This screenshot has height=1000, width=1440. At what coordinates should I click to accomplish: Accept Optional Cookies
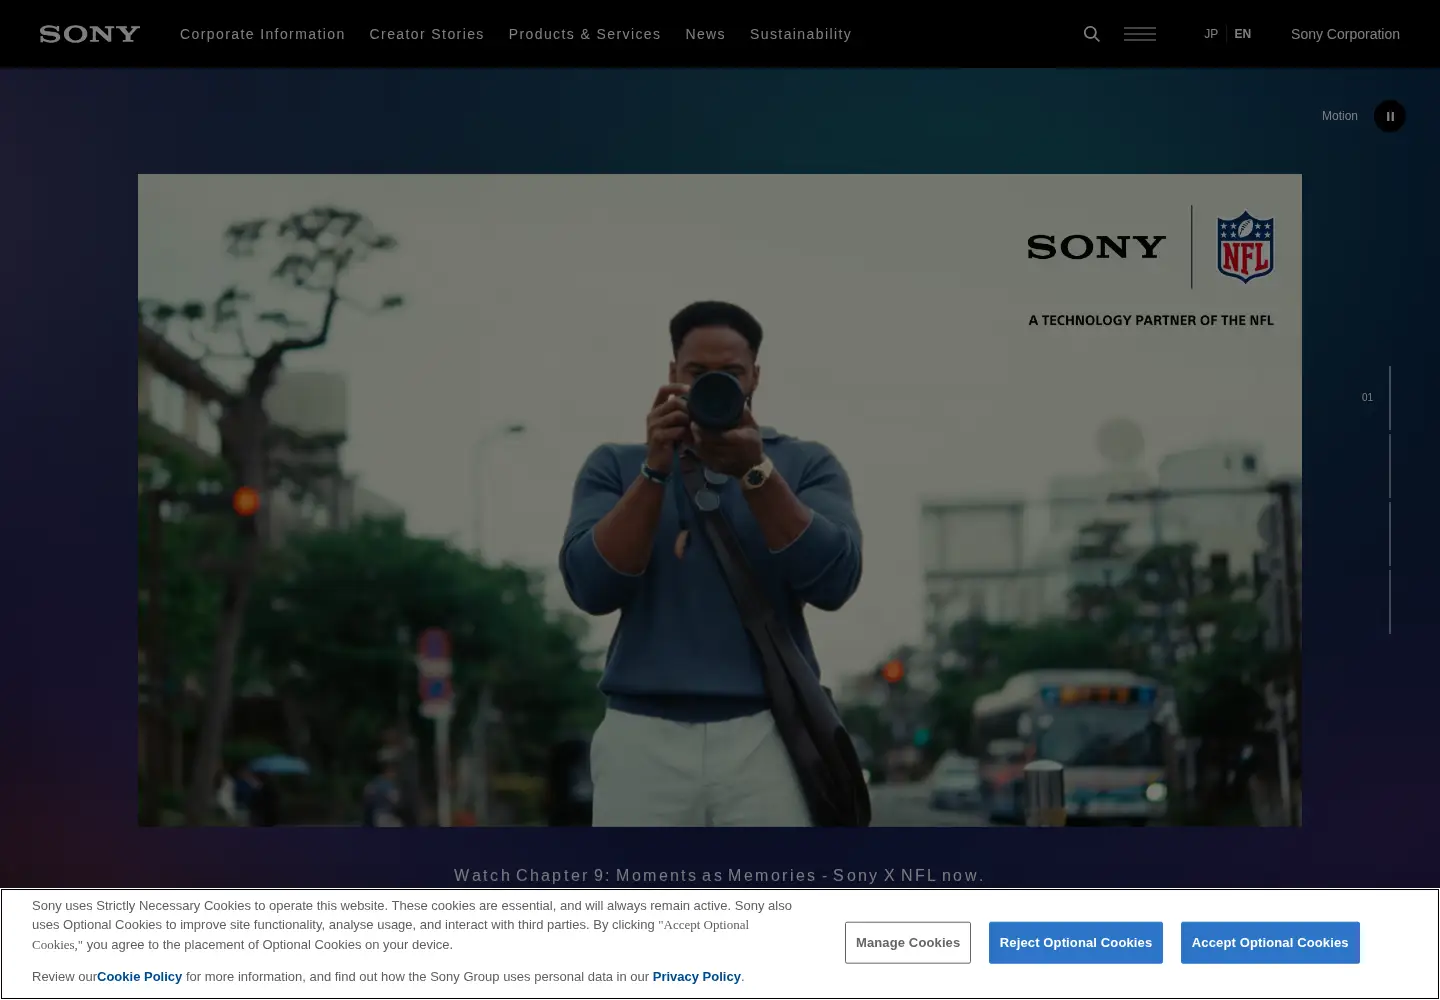[x=1270, y=943]
